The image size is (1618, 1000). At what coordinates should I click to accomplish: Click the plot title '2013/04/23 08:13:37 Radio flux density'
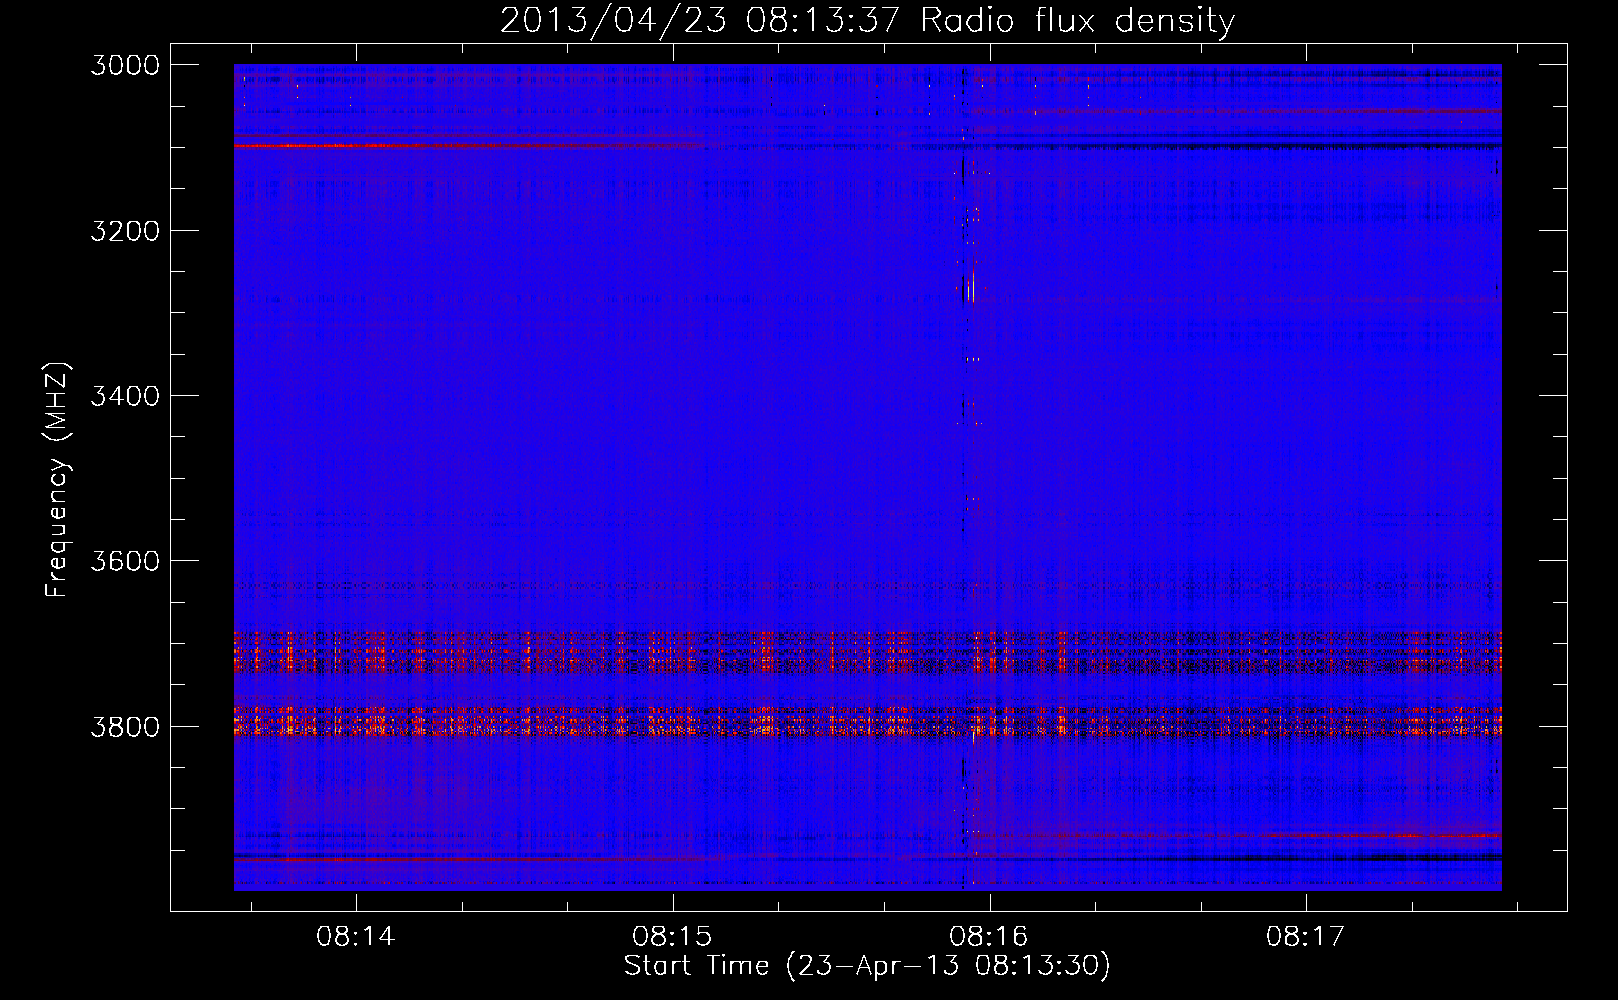(x=867, y=20)
